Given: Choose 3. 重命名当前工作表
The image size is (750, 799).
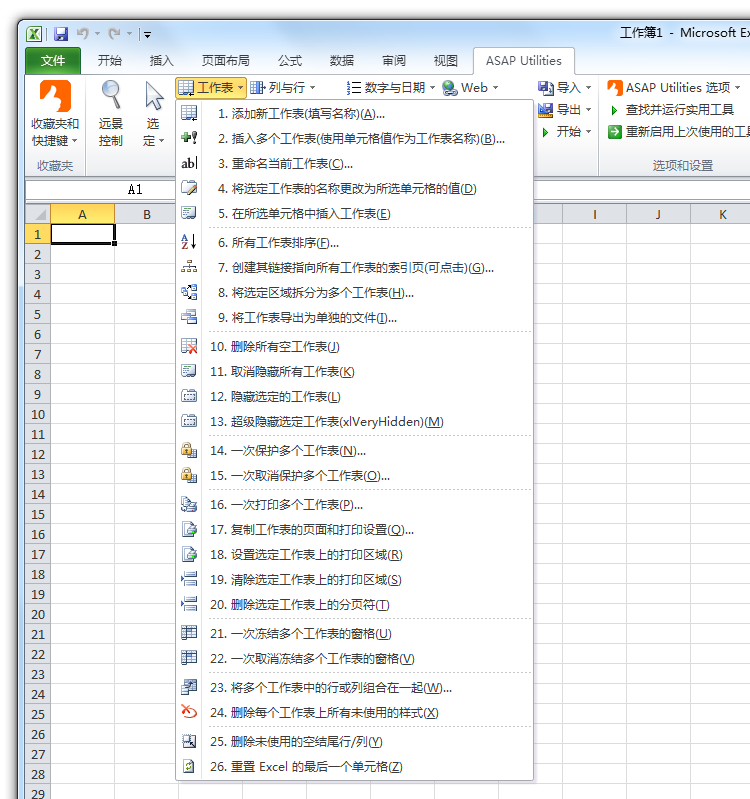Looking at the screenshot, I should 355,164.
